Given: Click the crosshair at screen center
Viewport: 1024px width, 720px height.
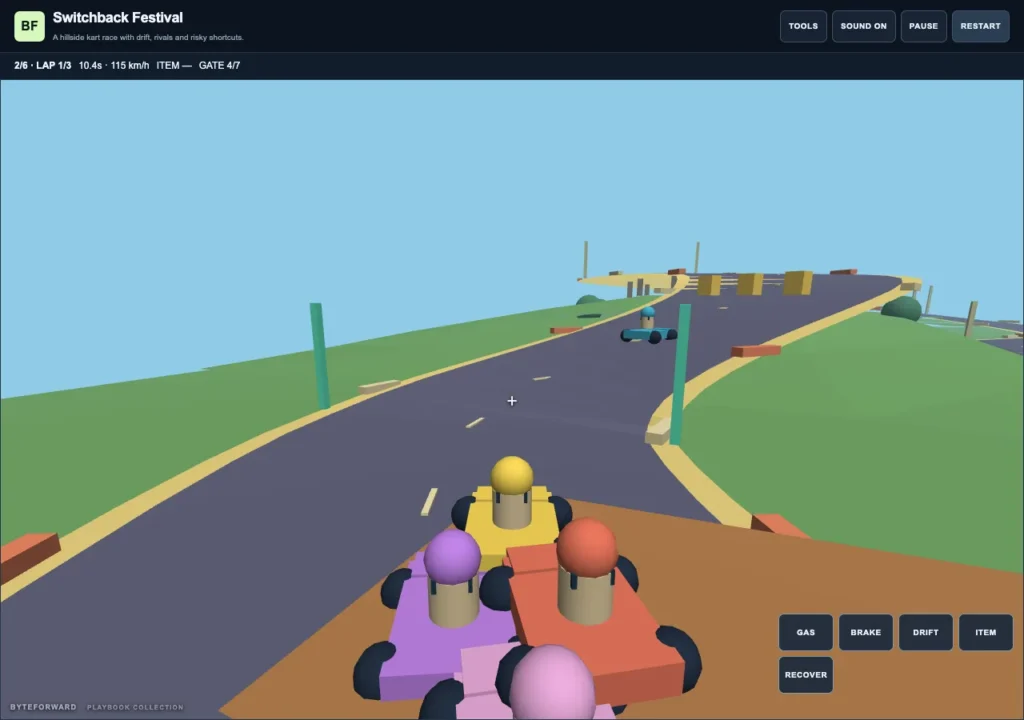Looking at the screenshot, I should click(x=512, y=401).
